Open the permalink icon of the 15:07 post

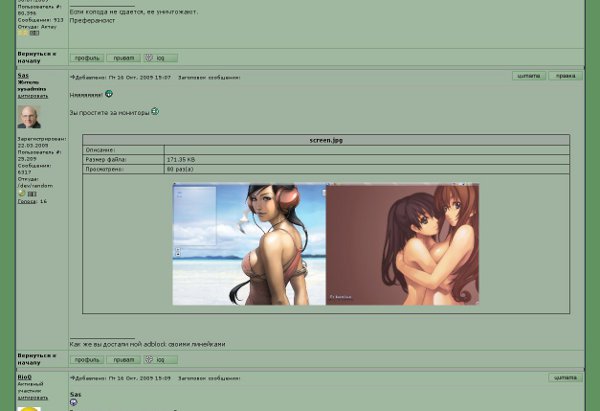coord(72,77)
